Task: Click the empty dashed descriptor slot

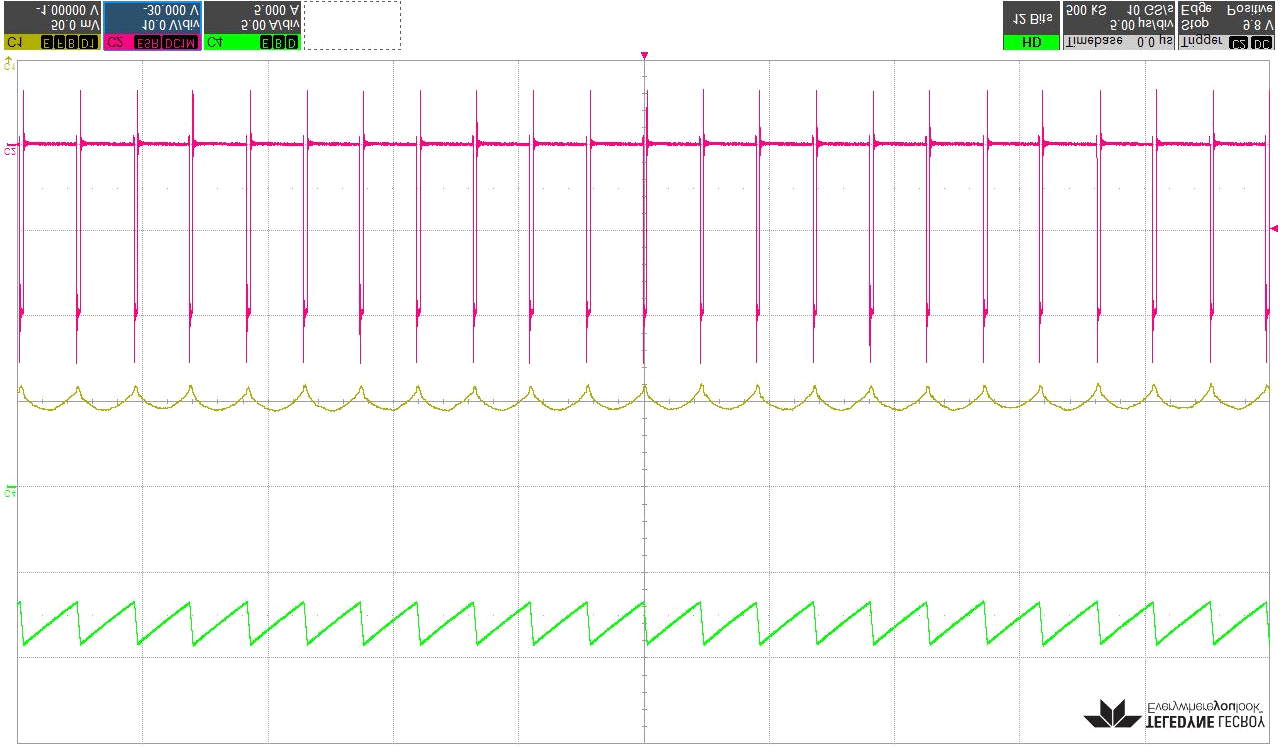Action: coord(352,25)
